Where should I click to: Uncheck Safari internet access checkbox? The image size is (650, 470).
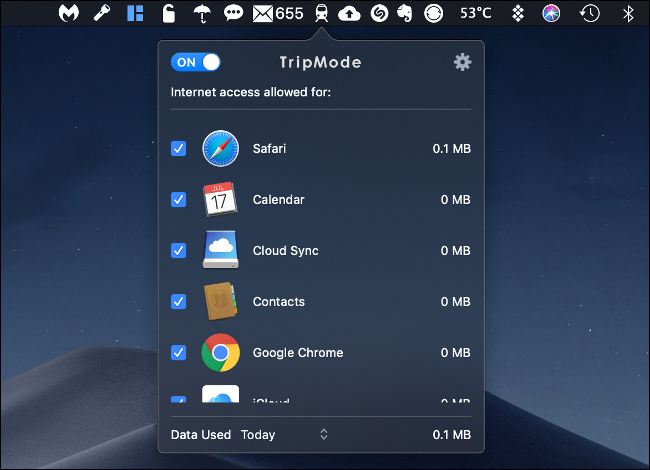pos(178,149)
